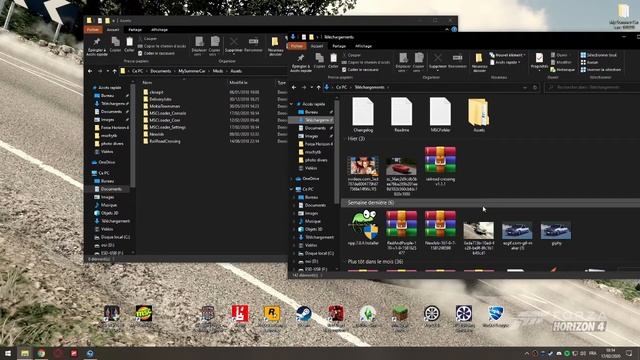The height and width of the screenshot is (360, 640).
Task: Open Propriétés in the Téléchargements ribbon
Action: 539,61
